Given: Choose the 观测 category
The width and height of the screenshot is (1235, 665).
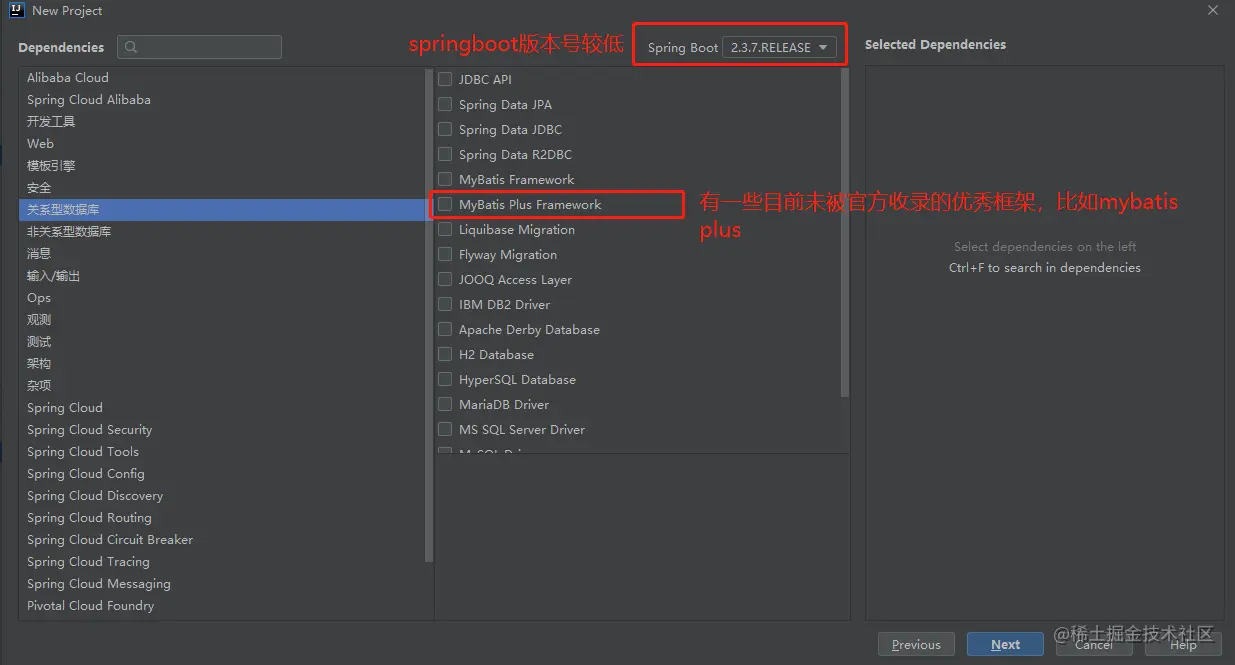Looking at the screenshot, I should point(222,319).
